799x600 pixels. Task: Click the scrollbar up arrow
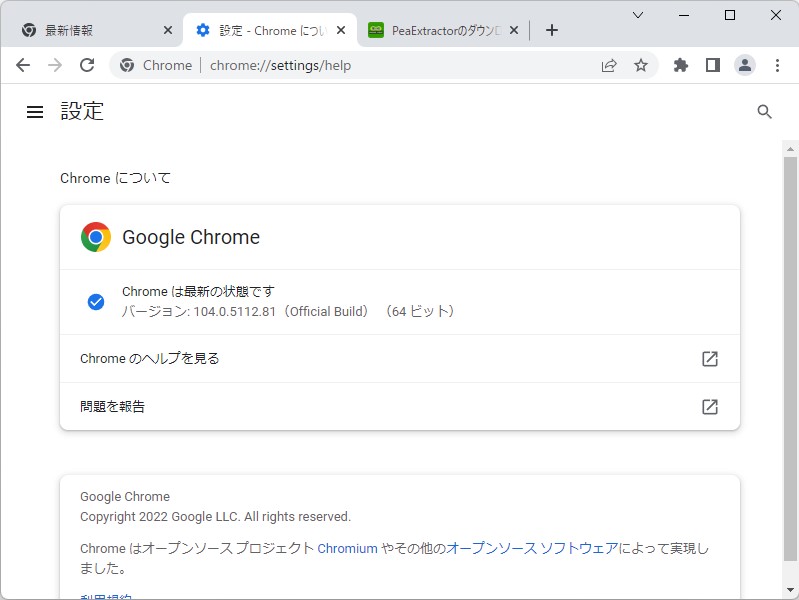click(790, 149)
